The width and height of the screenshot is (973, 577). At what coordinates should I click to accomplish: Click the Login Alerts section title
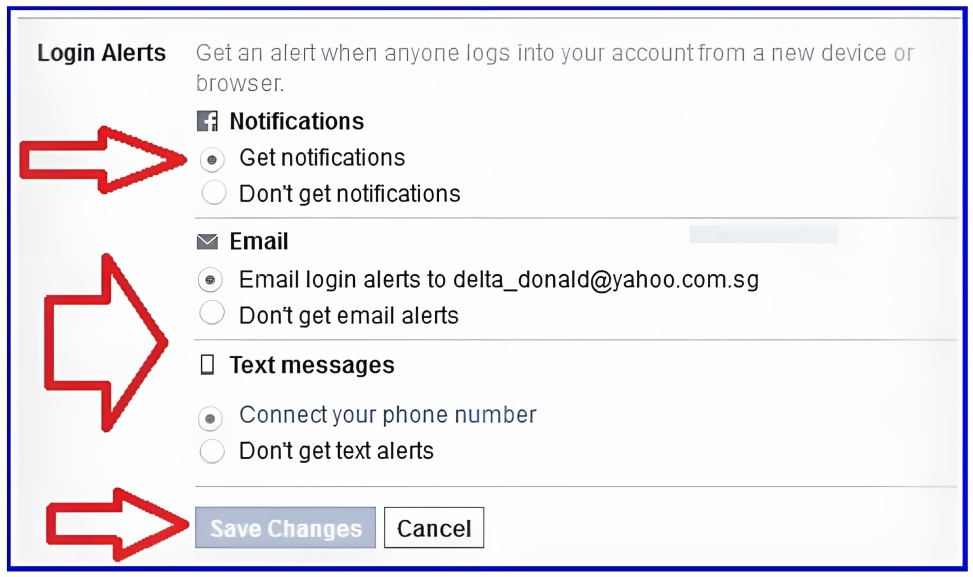[x=102, y=53]
